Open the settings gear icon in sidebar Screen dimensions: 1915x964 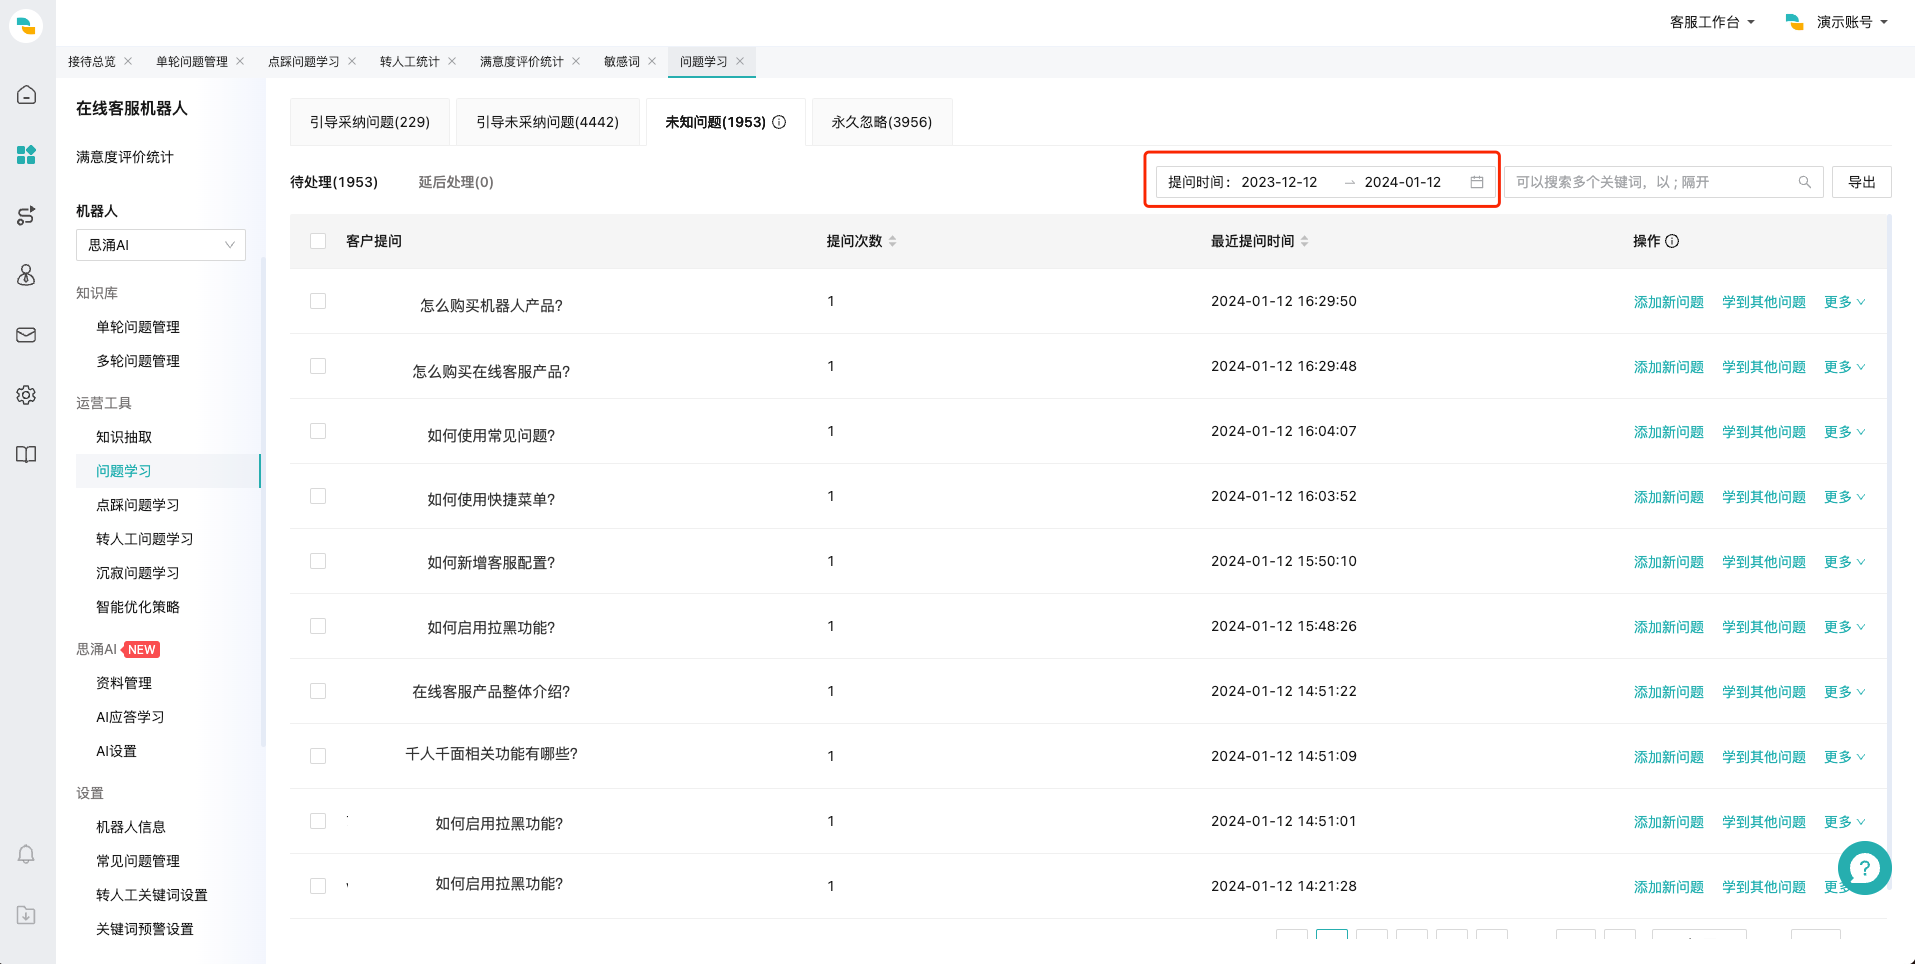[x=27, y=395]
